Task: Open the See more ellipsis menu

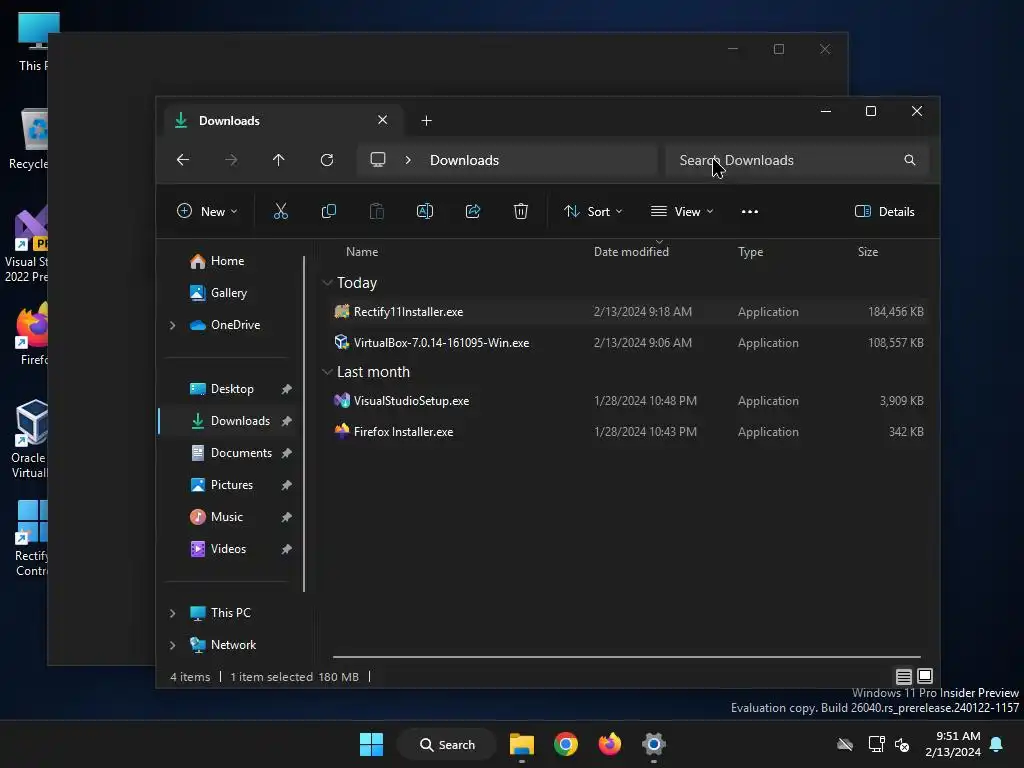Action: coord(750,212)
